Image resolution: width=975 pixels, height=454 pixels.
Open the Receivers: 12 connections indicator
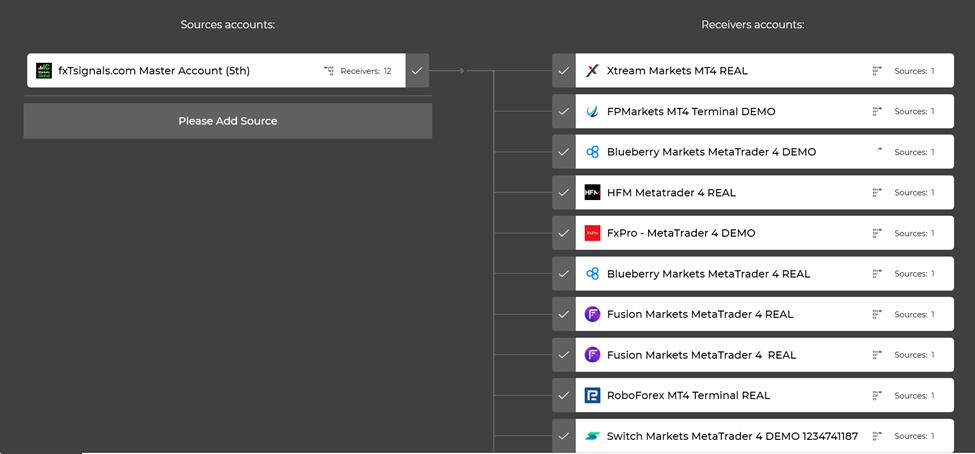pos(358,71)
